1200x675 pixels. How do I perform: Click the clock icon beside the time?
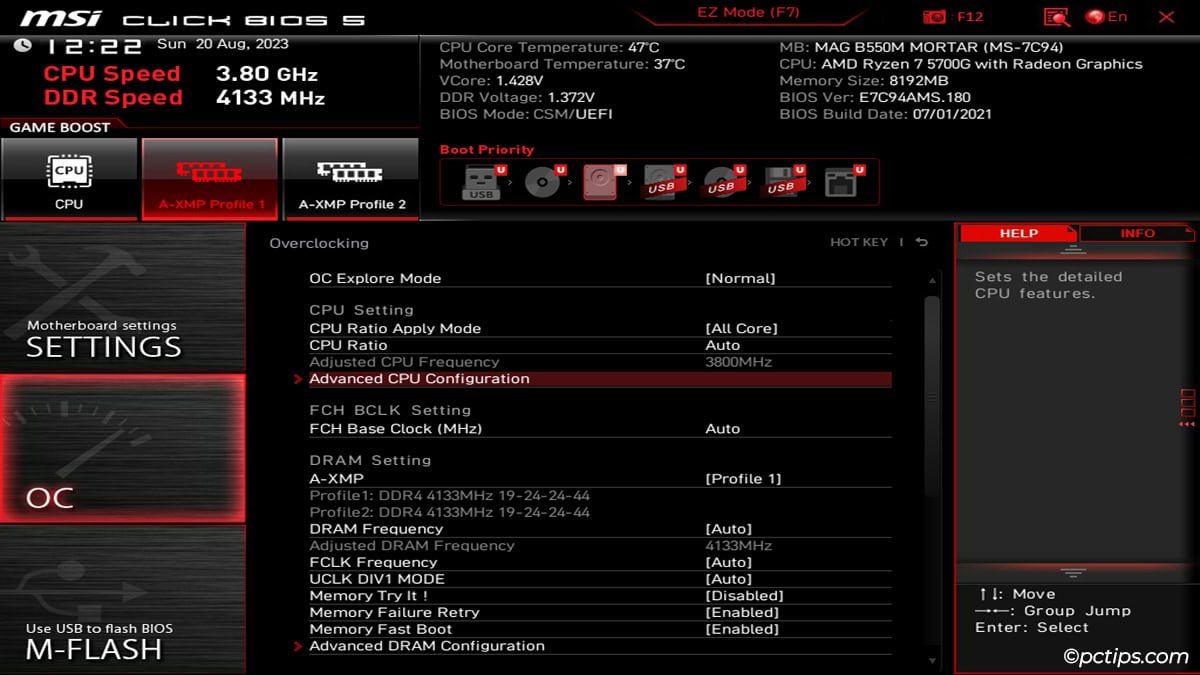click(24, 46)
